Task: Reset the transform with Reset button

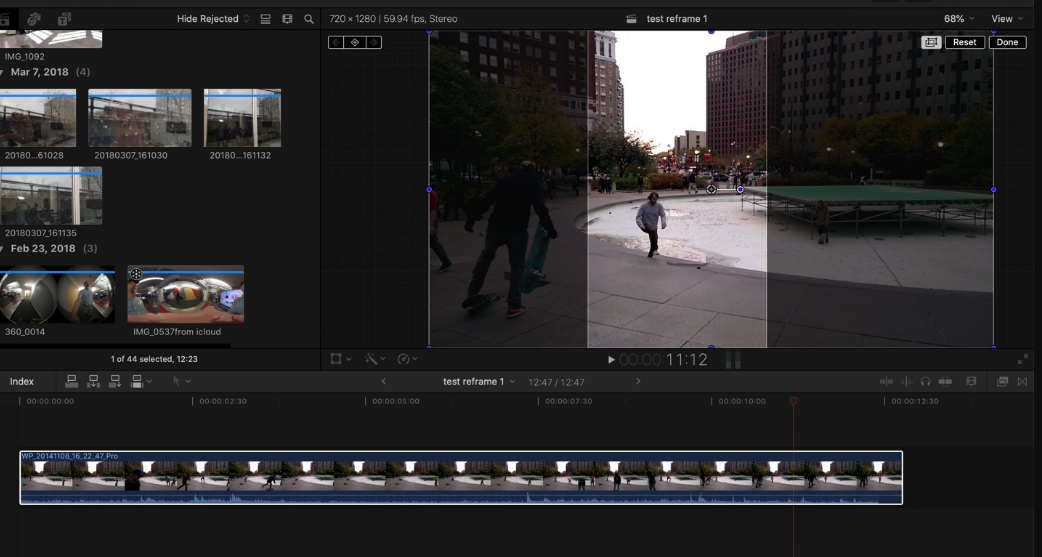Action: coord(964,43)
